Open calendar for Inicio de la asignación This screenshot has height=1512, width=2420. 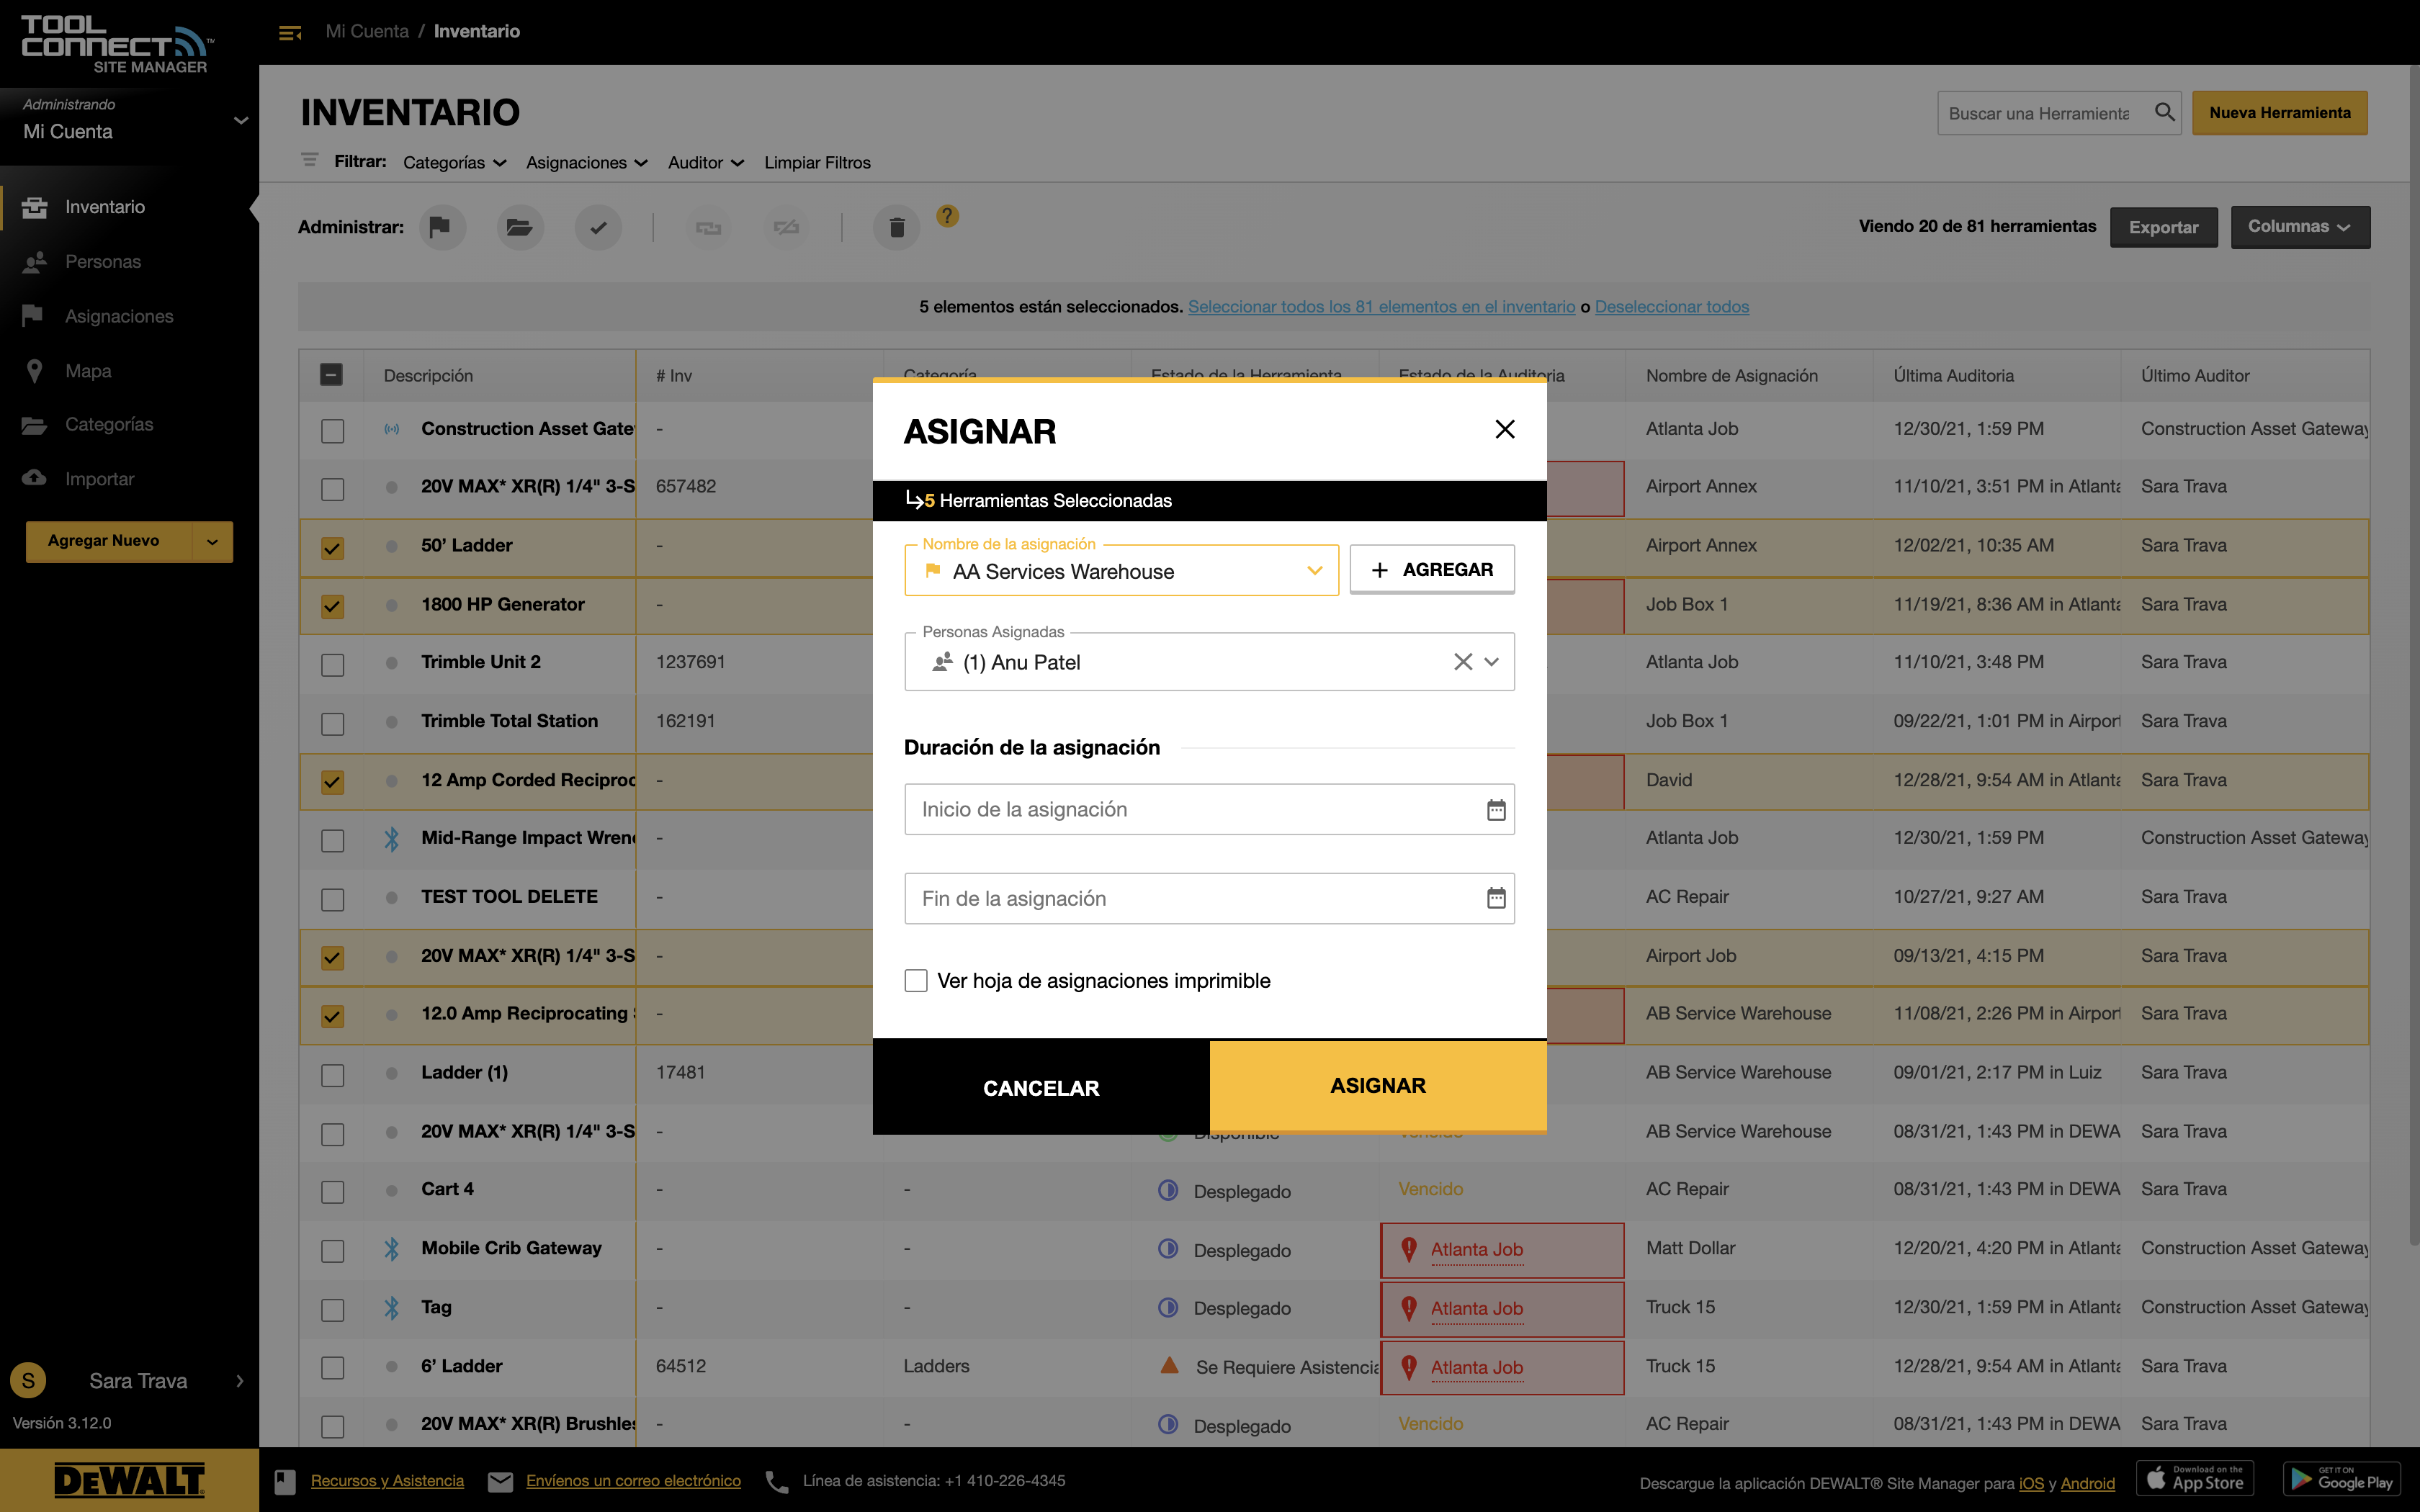tap(1495, 809)
